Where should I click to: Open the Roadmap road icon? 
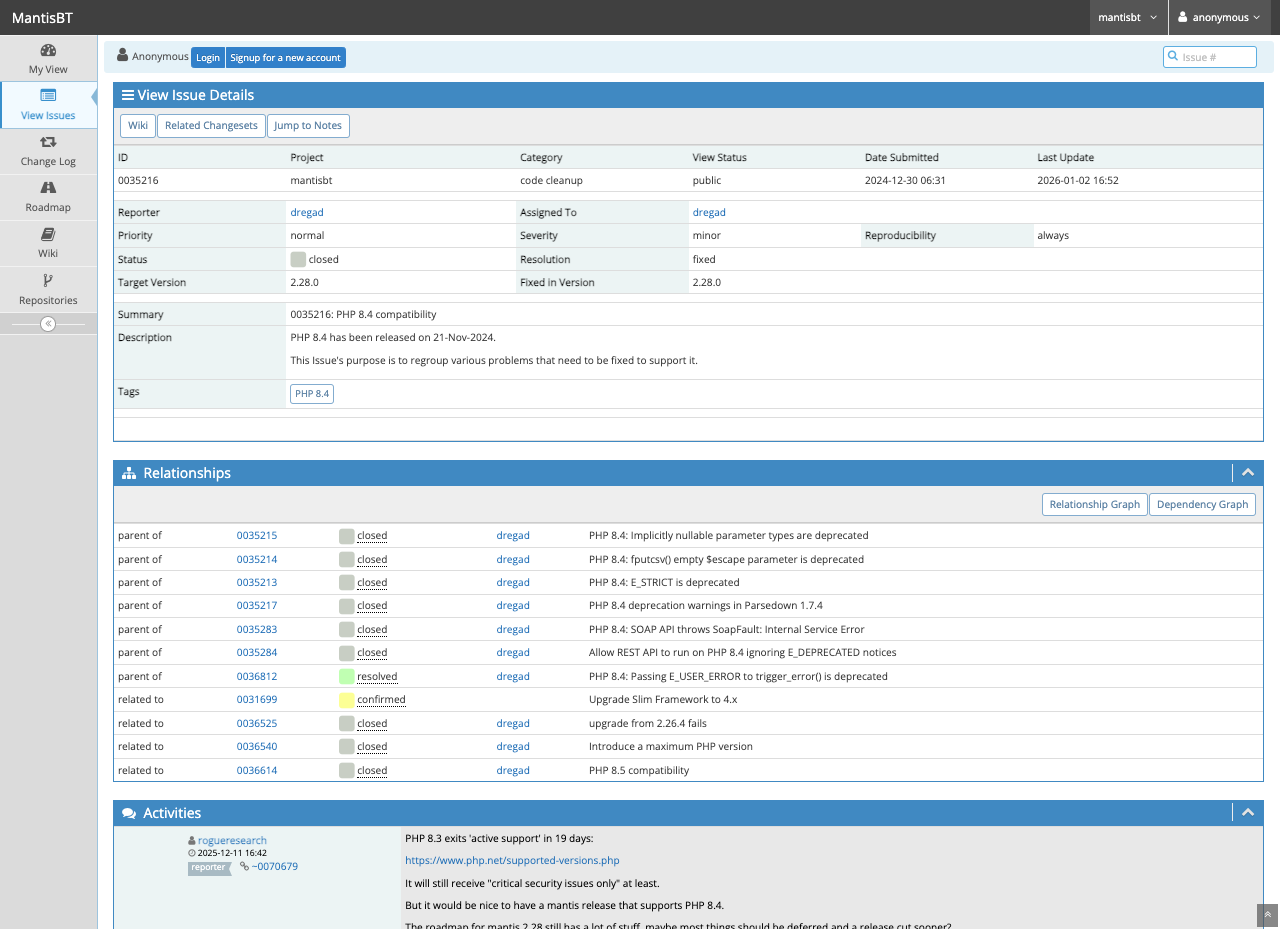pos(48,188)
